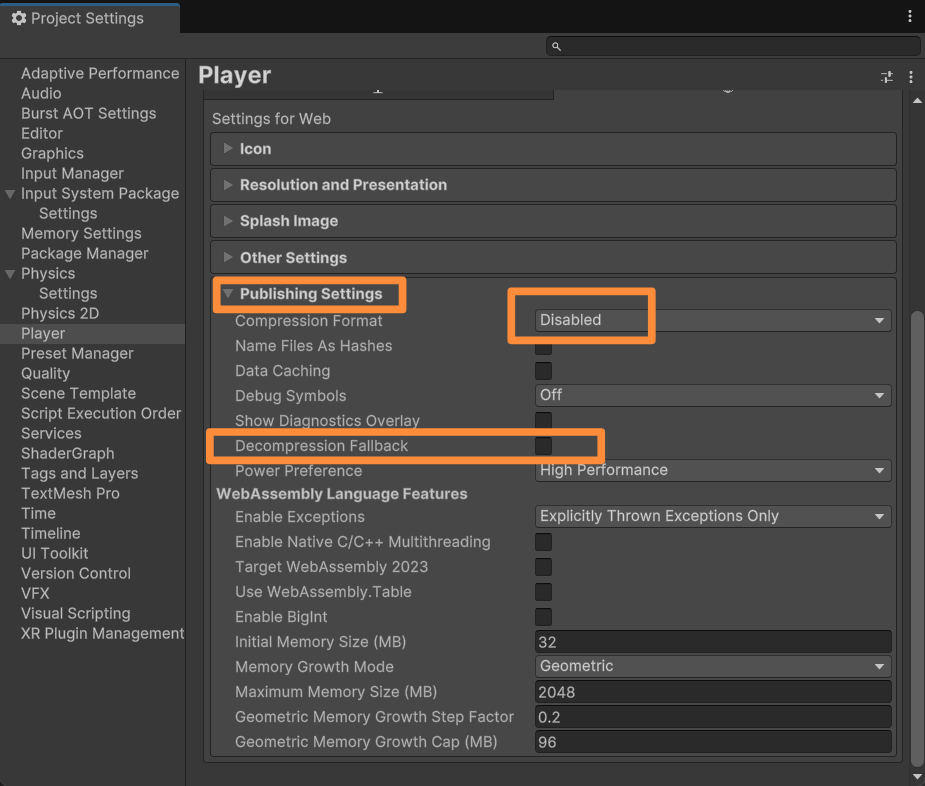
Task: Toggle Show Diagnostics Overlay checkbox
Action: 543,421
